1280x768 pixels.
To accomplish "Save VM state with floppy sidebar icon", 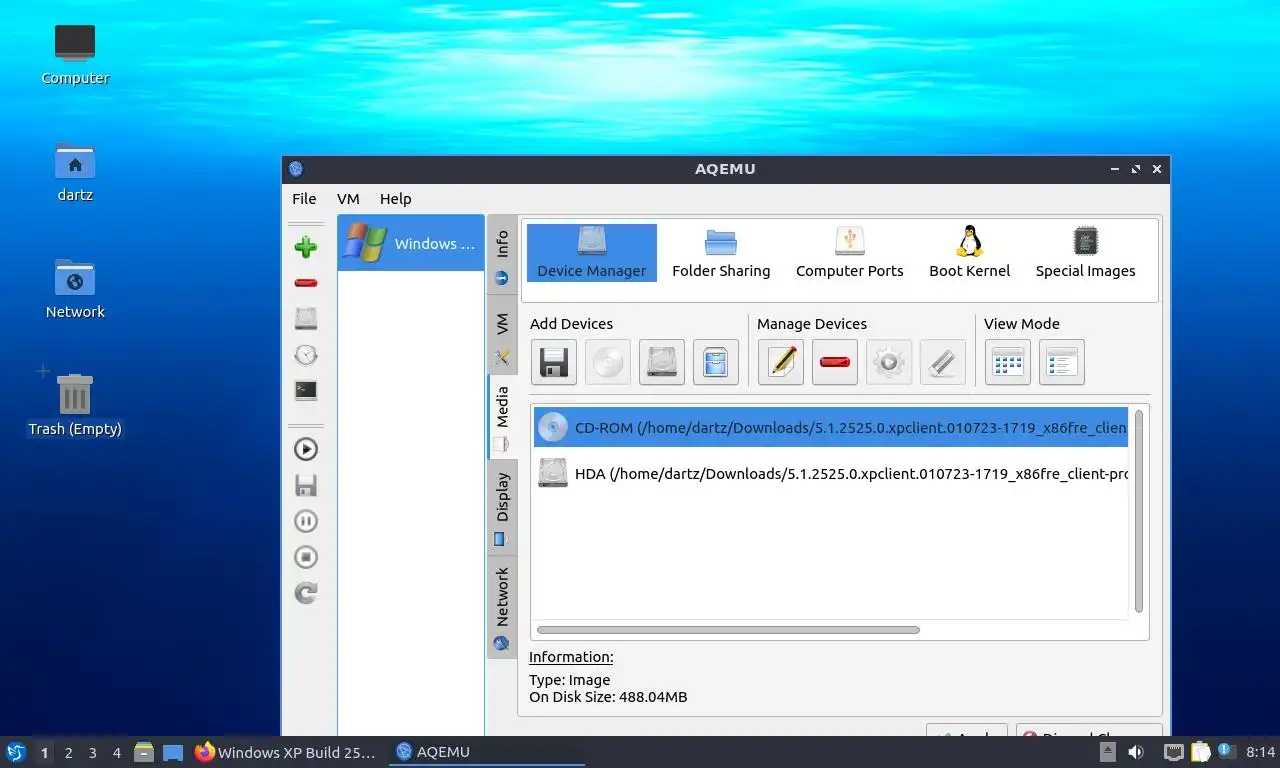I will 306,485.
